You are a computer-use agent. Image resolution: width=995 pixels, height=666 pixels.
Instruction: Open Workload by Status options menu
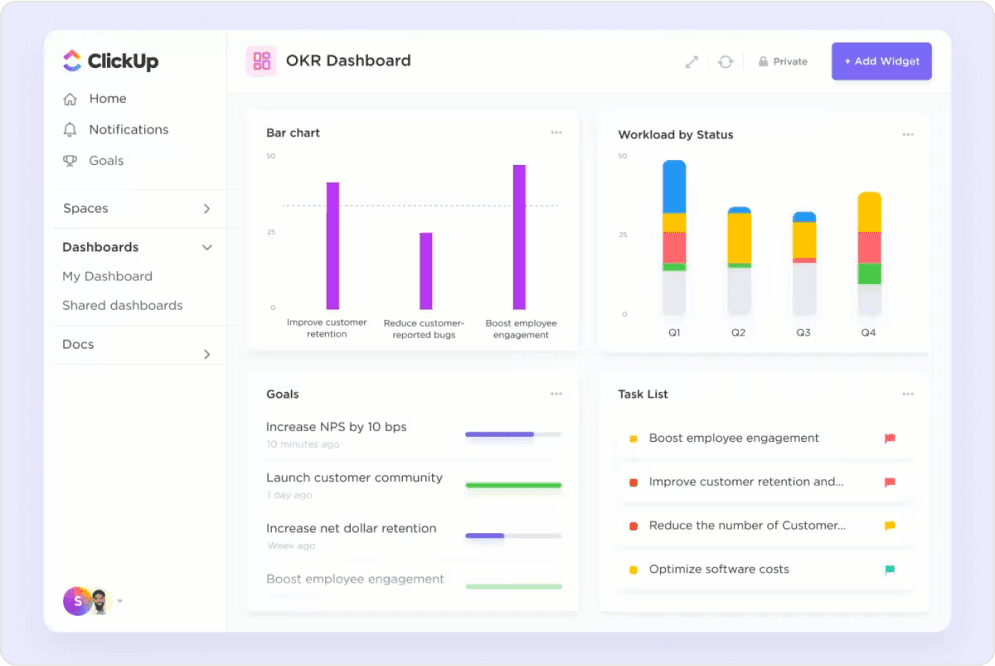point(908,134)
